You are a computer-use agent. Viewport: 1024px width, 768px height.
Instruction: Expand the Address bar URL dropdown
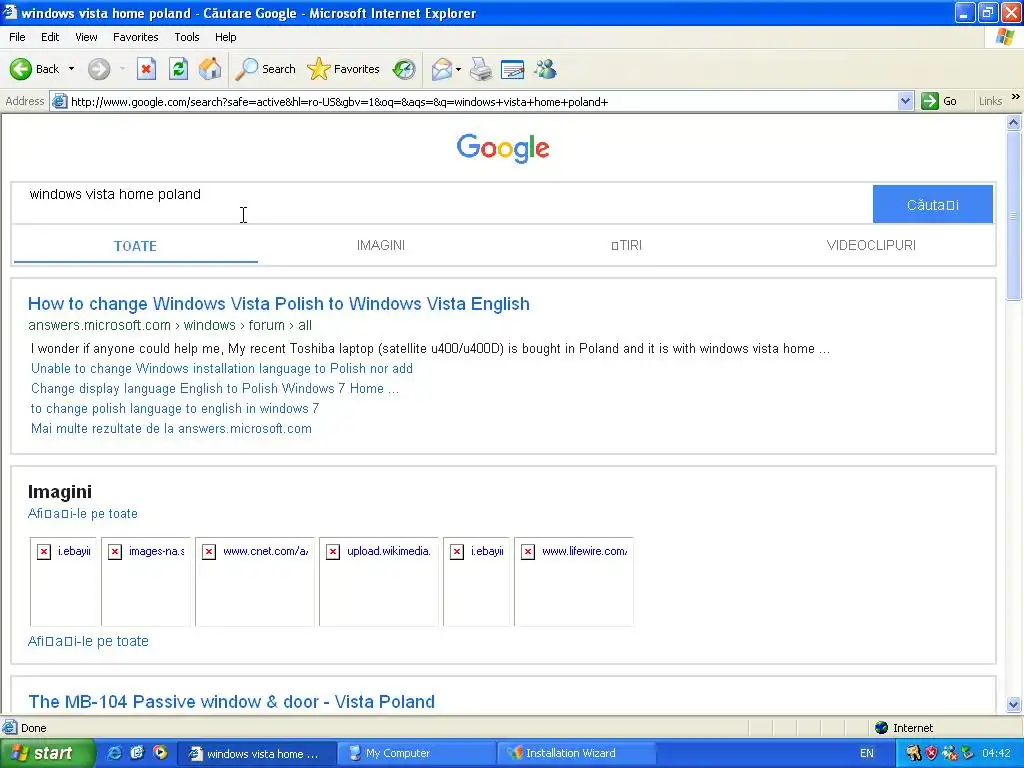(x=905, y=101)
